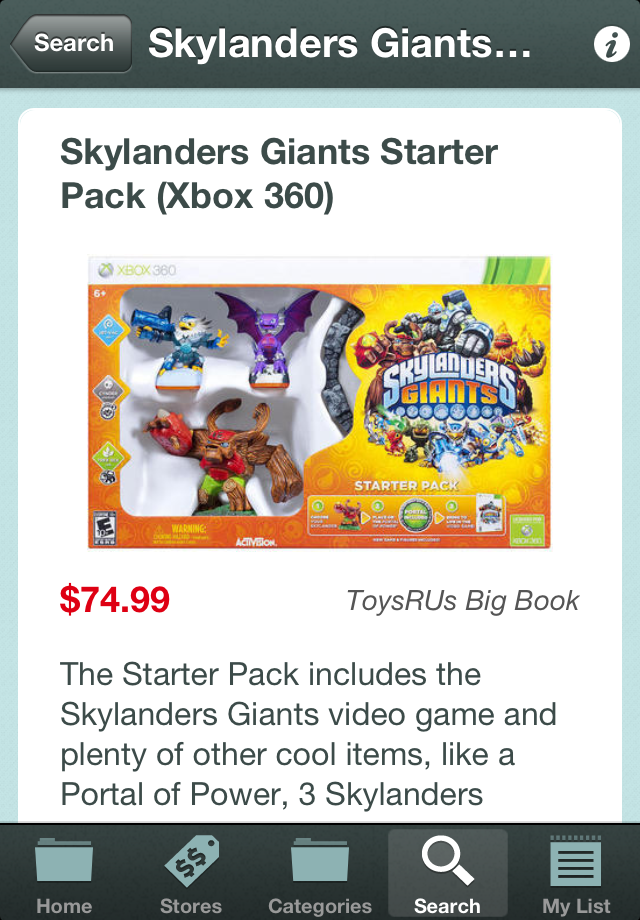This screenshot has width=640, height=920.
Task: Switch to the Home tab label
Action: point(64,905)
